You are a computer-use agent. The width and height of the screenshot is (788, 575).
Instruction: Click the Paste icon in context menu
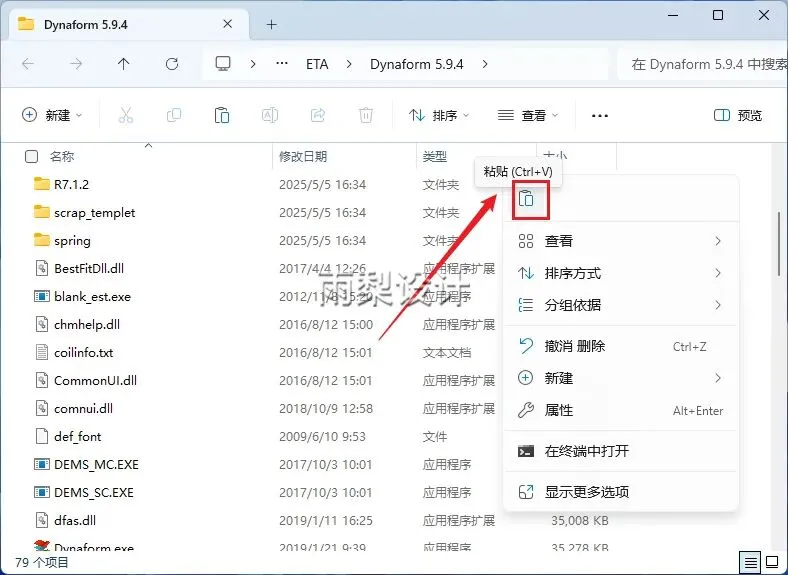tap(526, 199)
